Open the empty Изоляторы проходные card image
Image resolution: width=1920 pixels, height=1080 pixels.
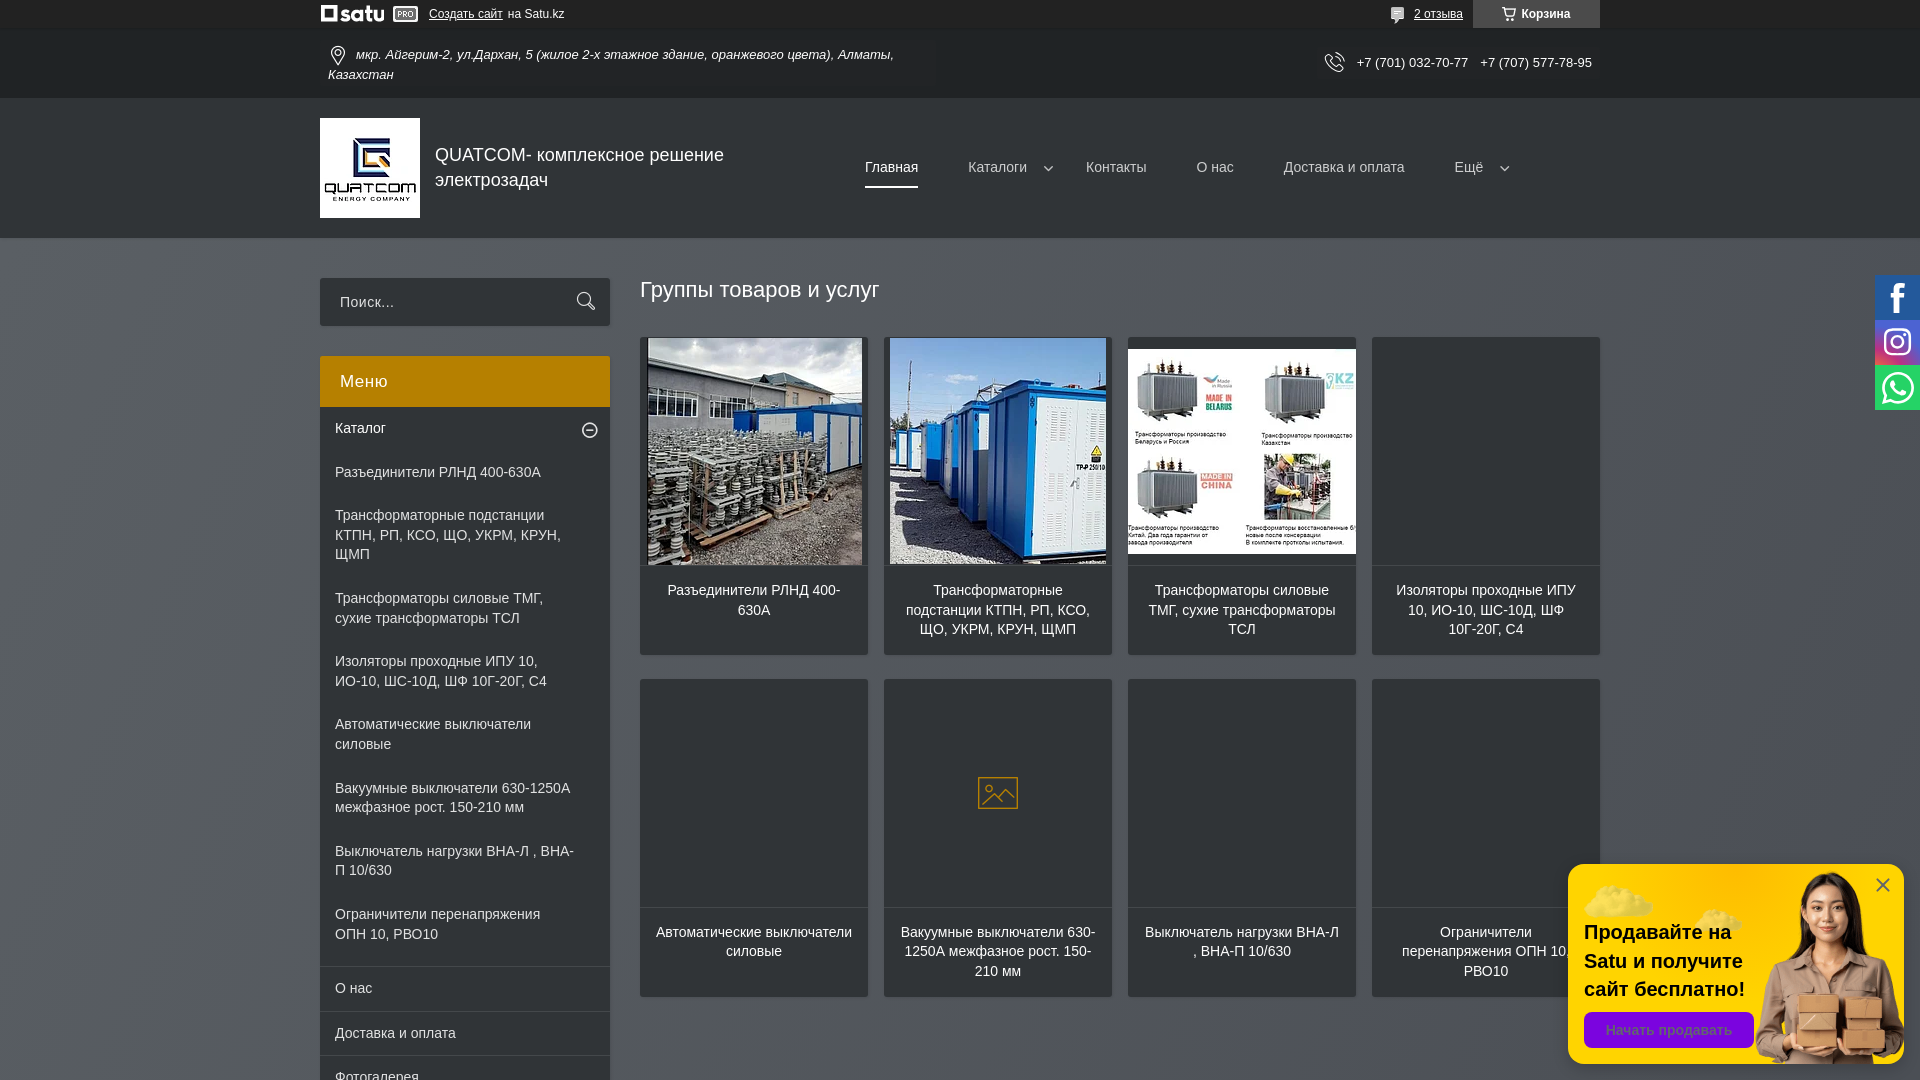coord(1486,451)
